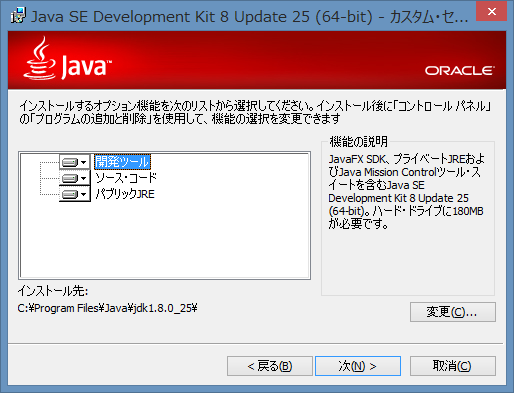Cancel setup with the 取消(C) button
The height and width of the screenshot is (393, 514).
coord(453,366)
